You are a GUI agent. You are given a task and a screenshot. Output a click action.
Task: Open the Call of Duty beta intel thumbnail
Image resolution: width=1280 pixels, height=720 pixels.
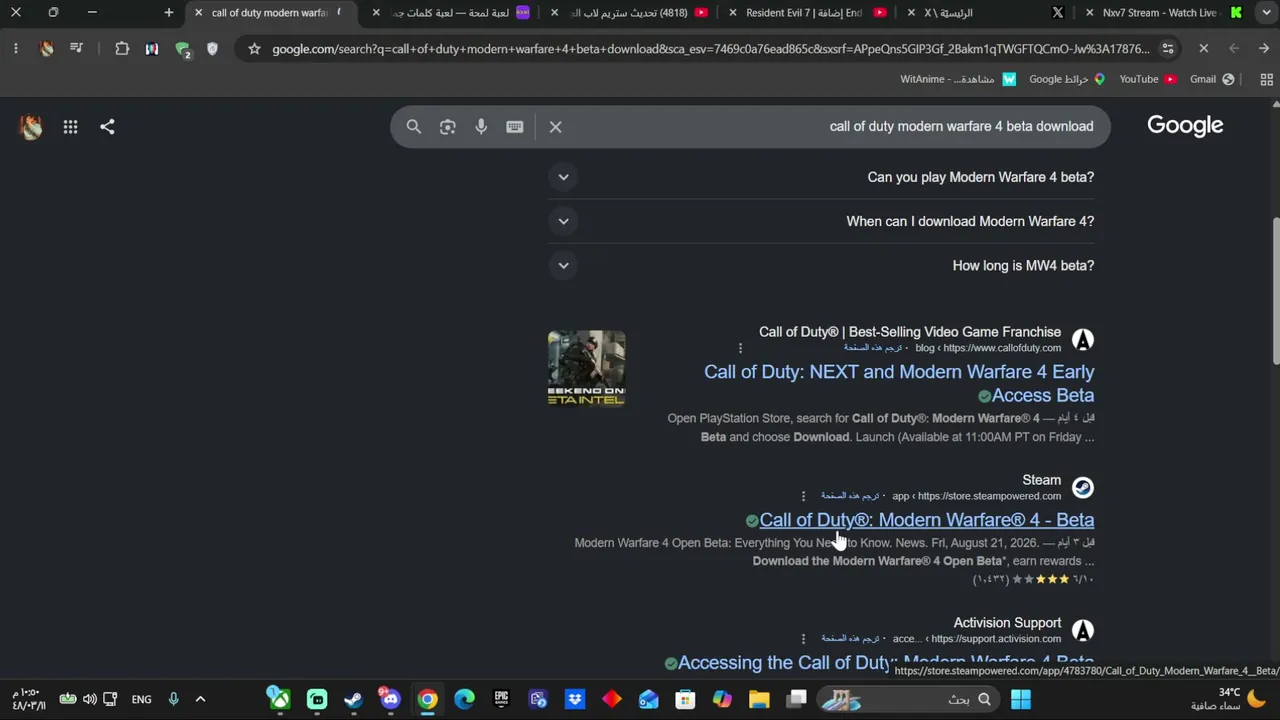[x=587, y=369]
